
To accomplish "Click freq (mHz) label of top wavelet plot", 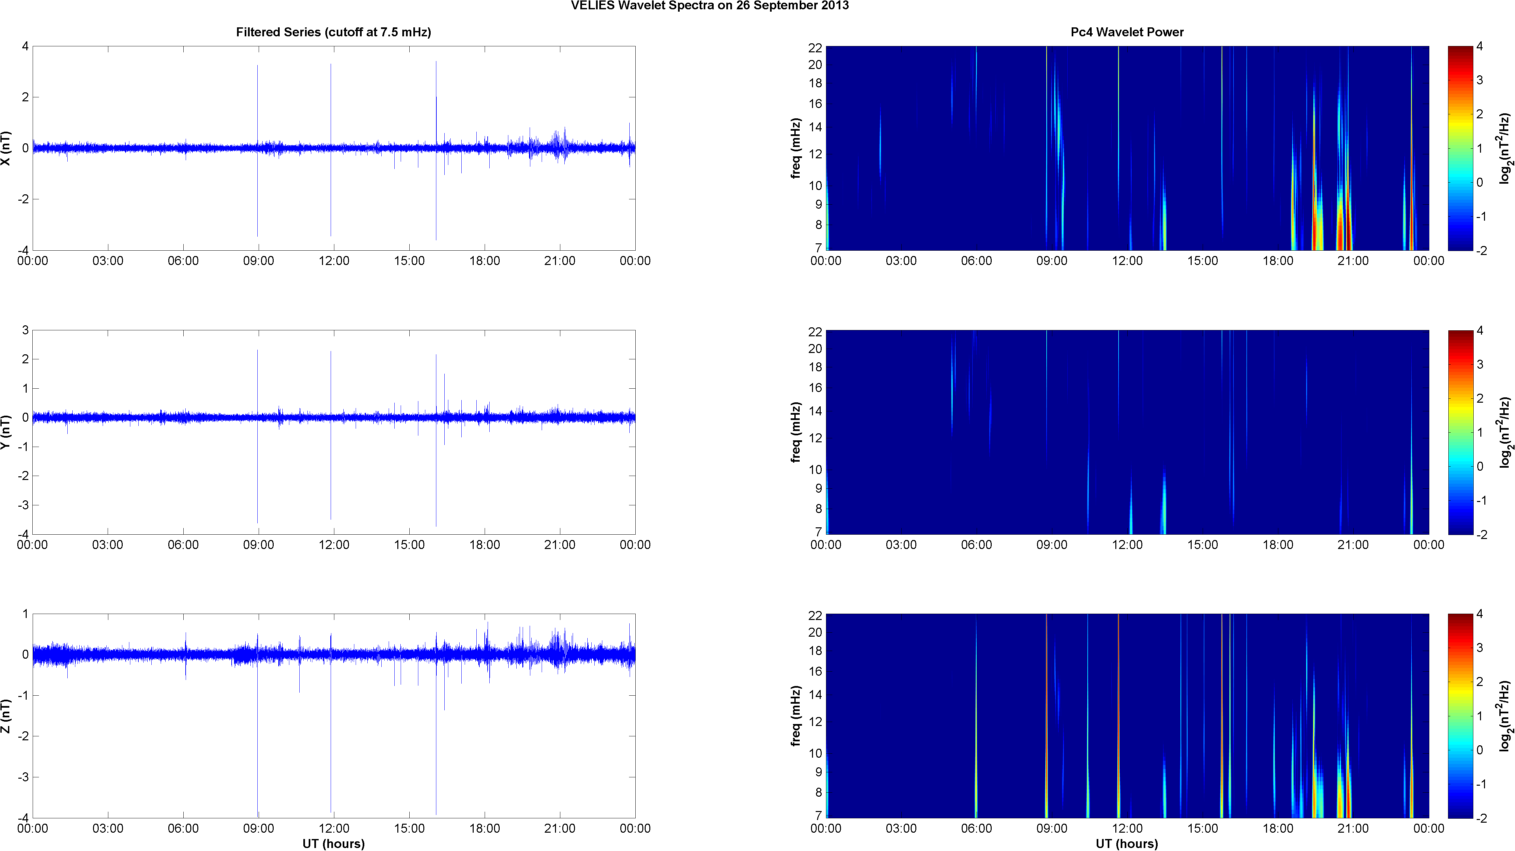I will point(796,148).
